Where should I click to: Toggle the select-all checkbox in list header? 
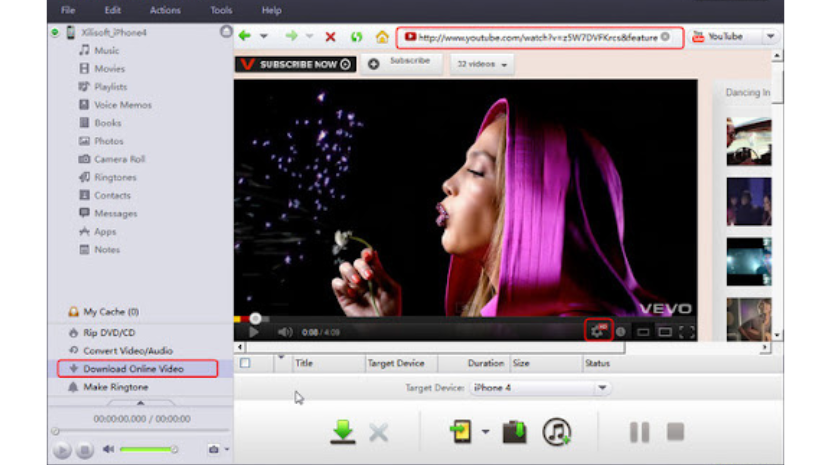click(x=245, y=363)
